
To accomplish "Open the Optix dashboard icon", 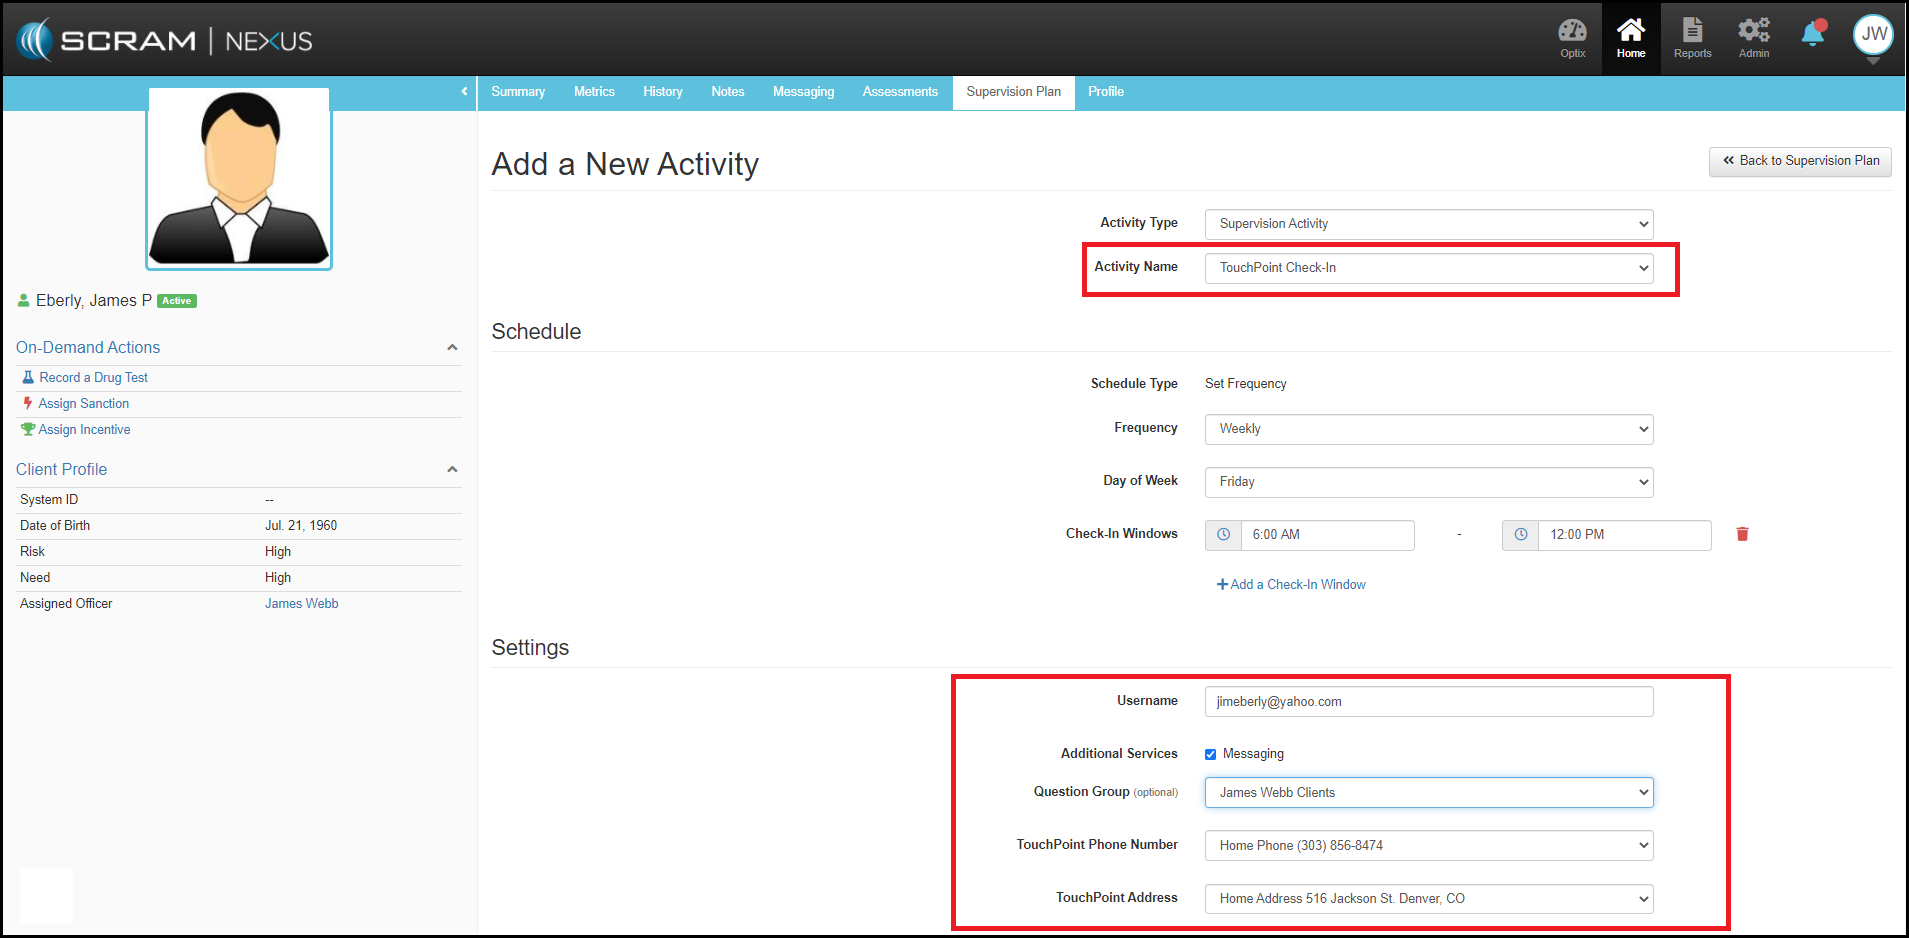I will [1572, 38].
